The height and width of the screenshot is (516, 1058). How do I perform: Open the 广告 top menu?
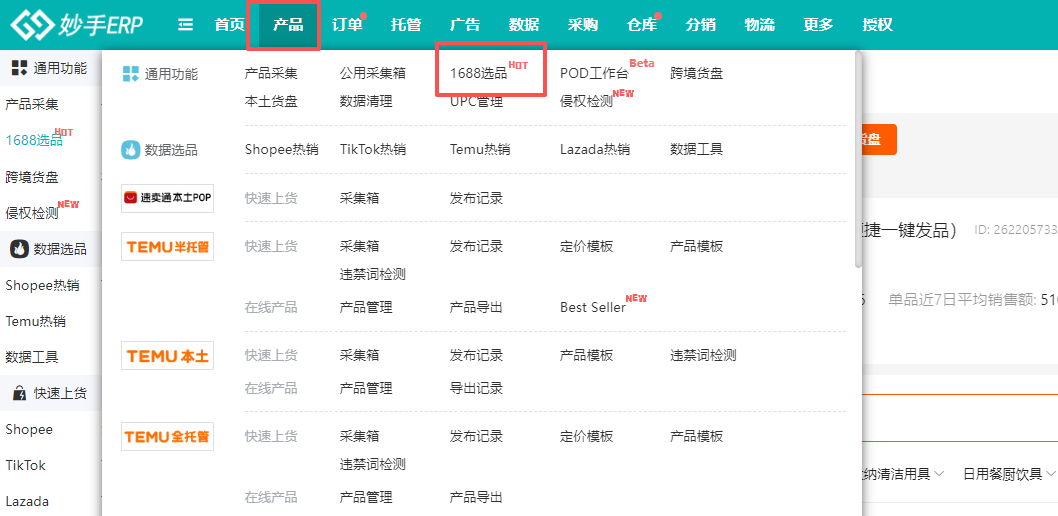pos(465,25)
